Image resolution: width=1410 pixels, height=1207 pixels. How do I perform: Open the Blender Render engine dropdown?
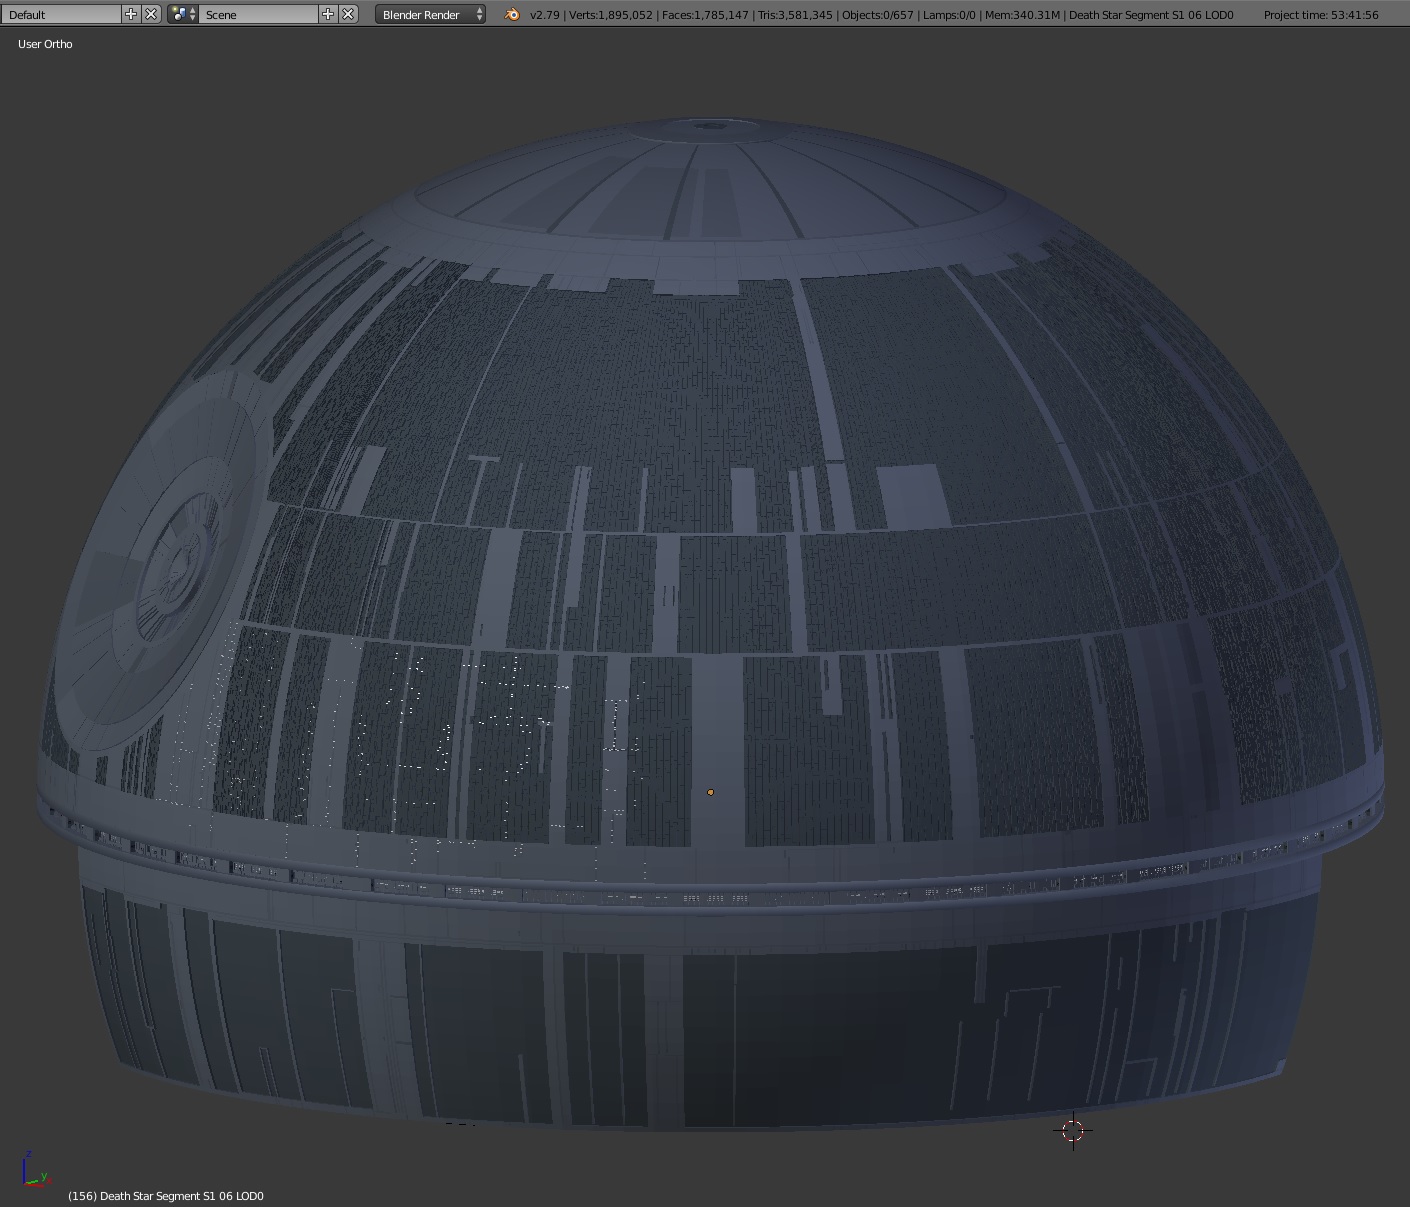[430, 14]
